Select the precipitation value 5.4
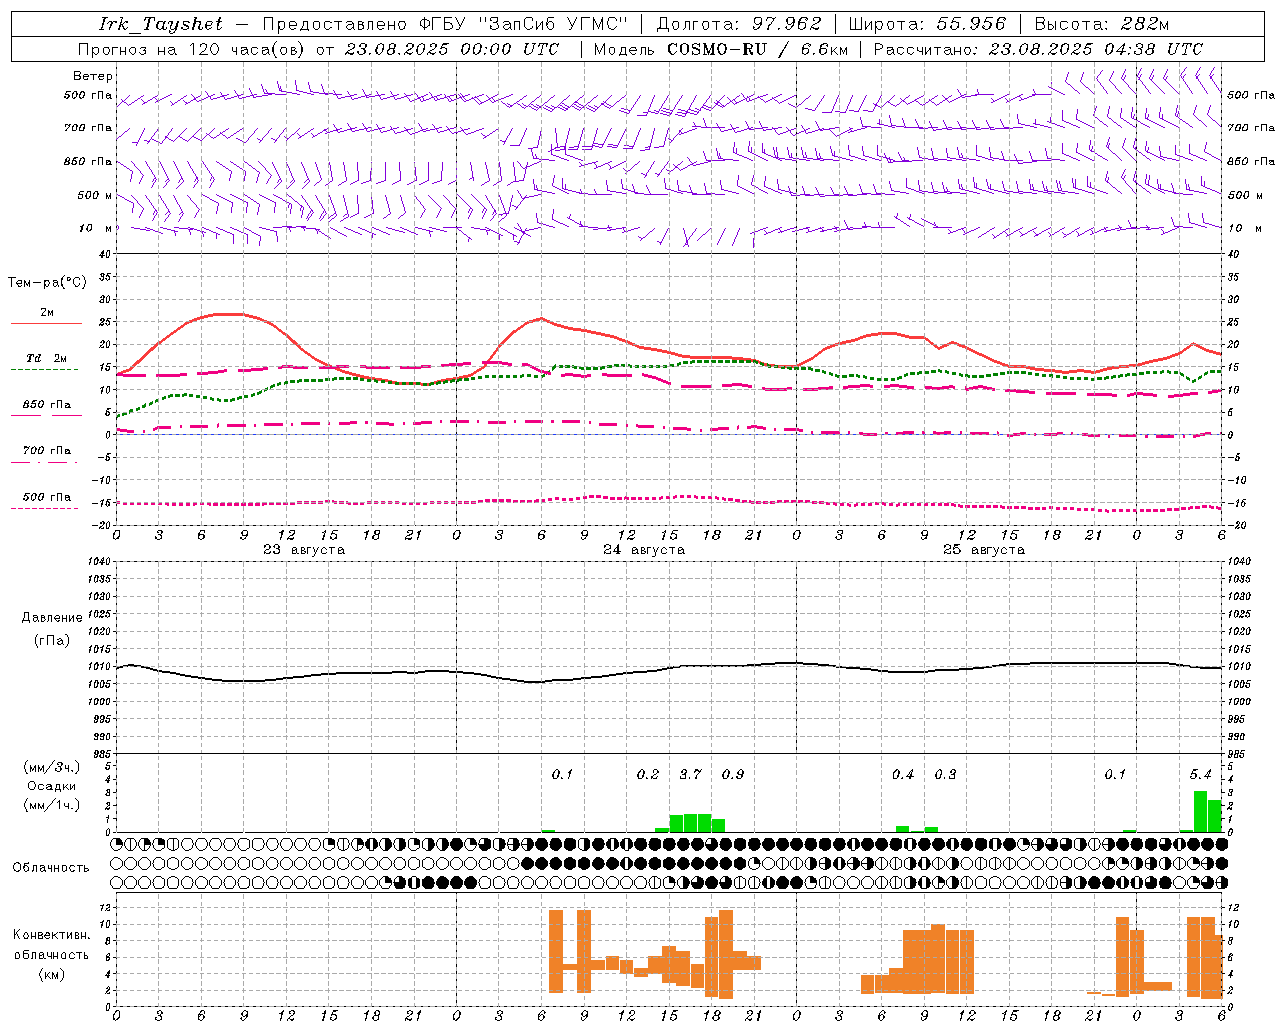1280x1024 pixels. [1200, 775]
